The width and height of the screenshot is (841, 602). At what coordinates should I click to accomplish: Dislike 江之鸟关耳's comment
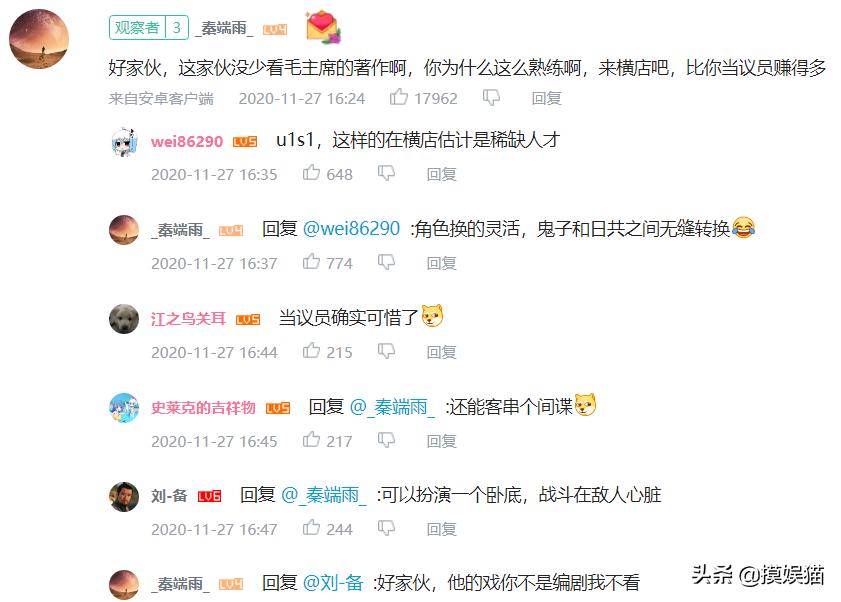(386, 351)
